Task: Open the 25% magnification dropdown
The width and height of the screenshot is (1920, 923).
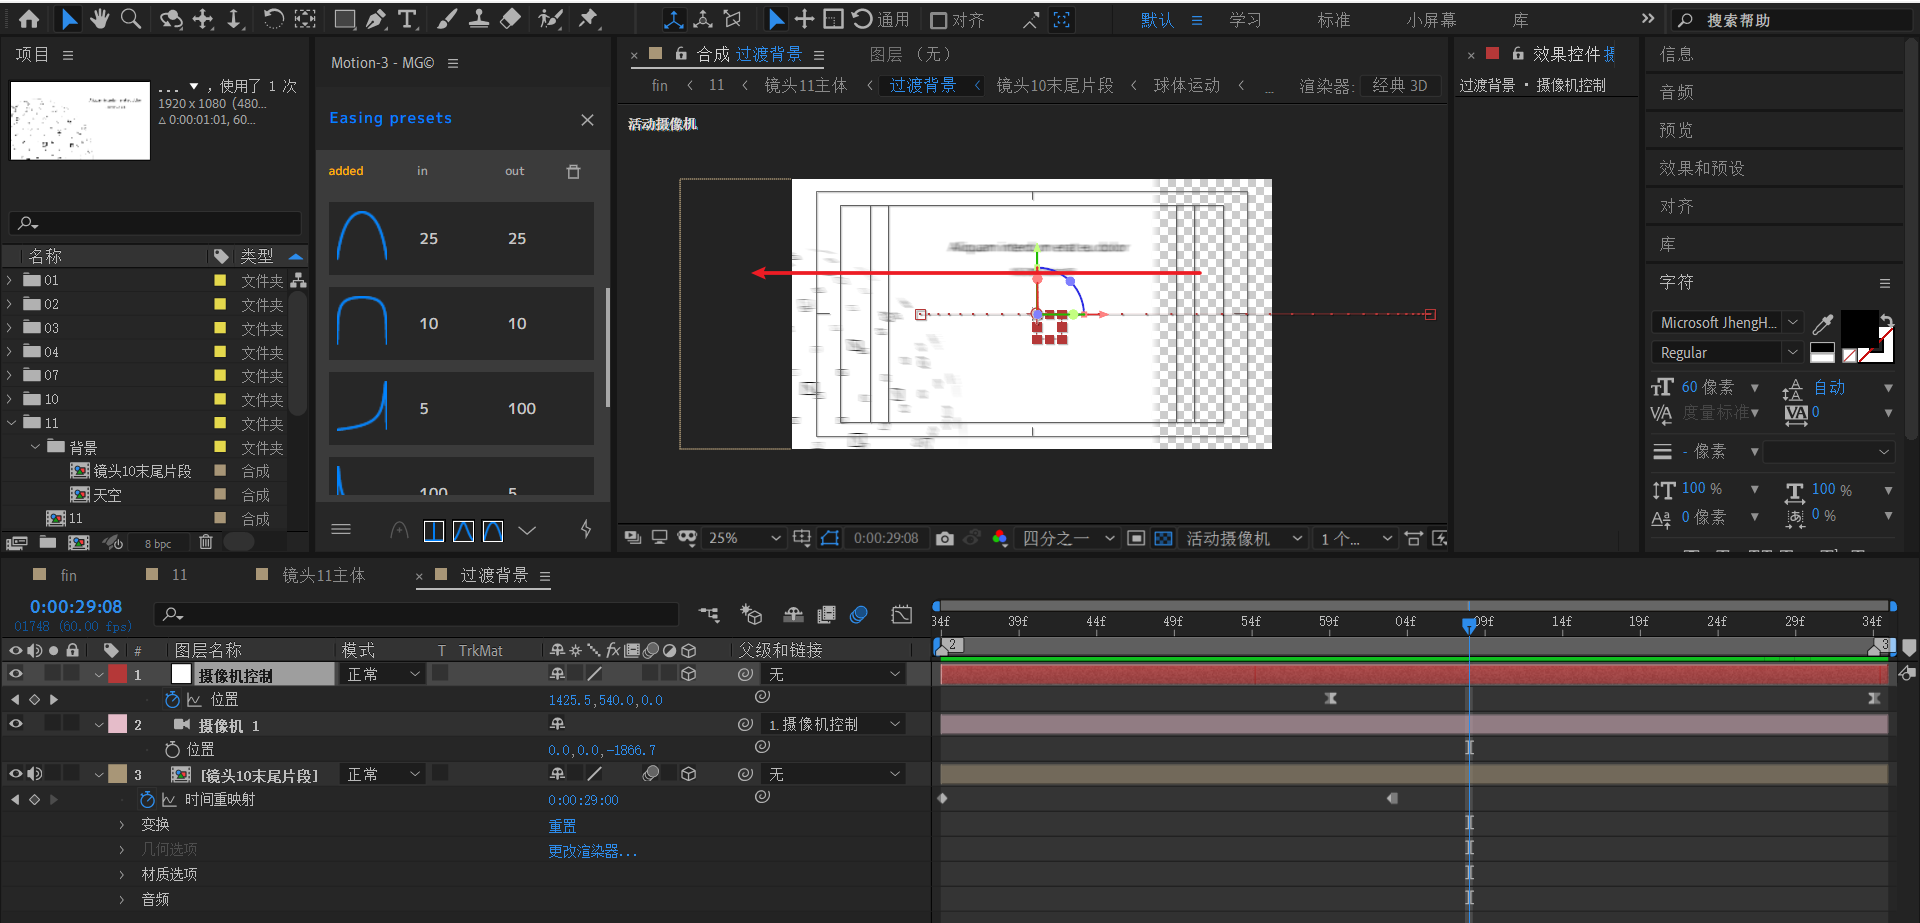Action: [745, 538]
